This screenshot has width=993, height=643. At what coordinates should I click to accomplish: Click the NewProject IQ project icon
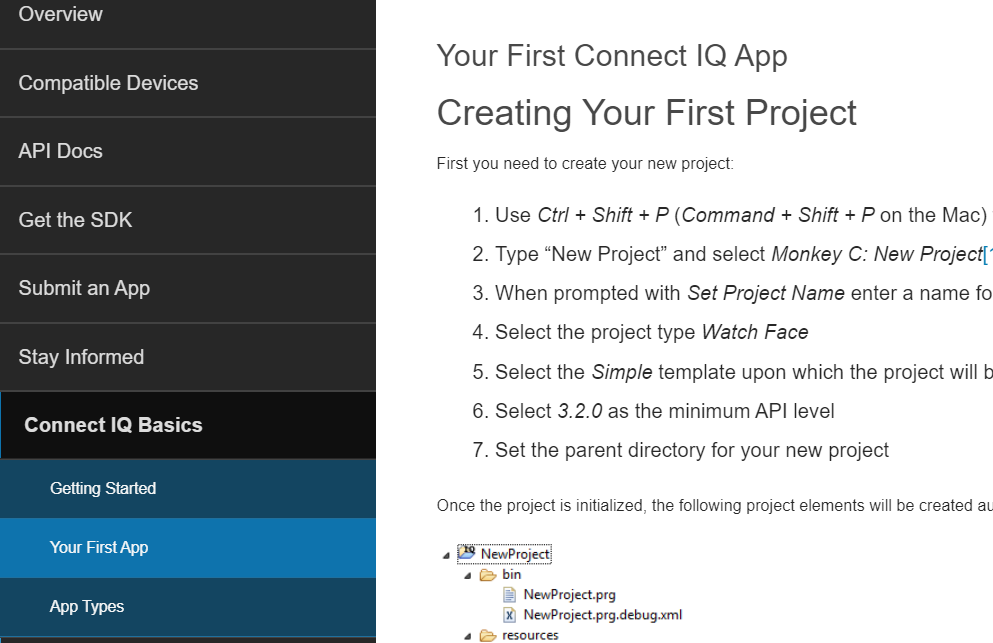(x=467, y=553)
